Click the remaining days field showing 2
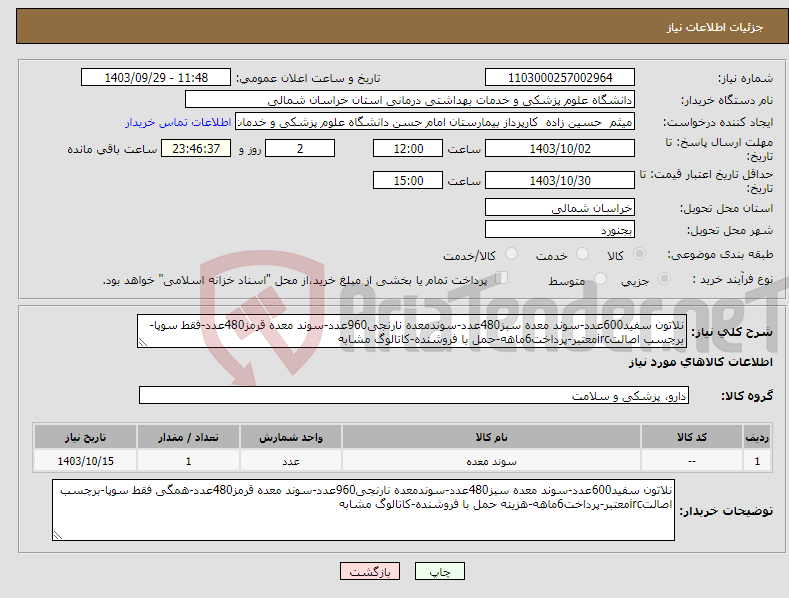This screenshot has width=789, height=598. point(300,148)
